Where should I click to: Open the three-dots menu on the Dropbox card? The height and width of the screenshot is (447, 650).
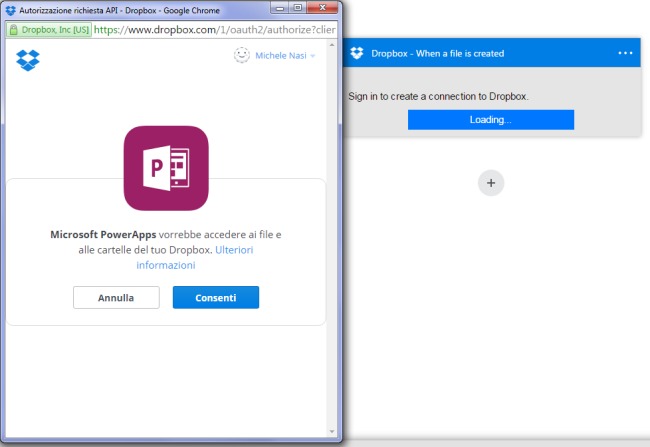625,53
